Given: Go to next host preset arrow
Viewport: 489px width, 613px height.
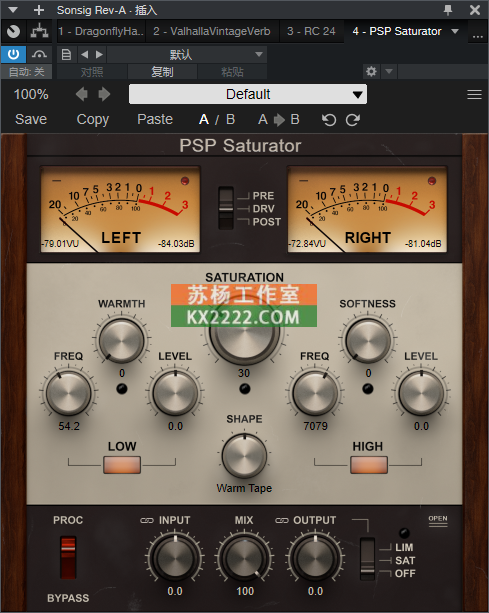Looking at the screenshot, I should [99, 54].
